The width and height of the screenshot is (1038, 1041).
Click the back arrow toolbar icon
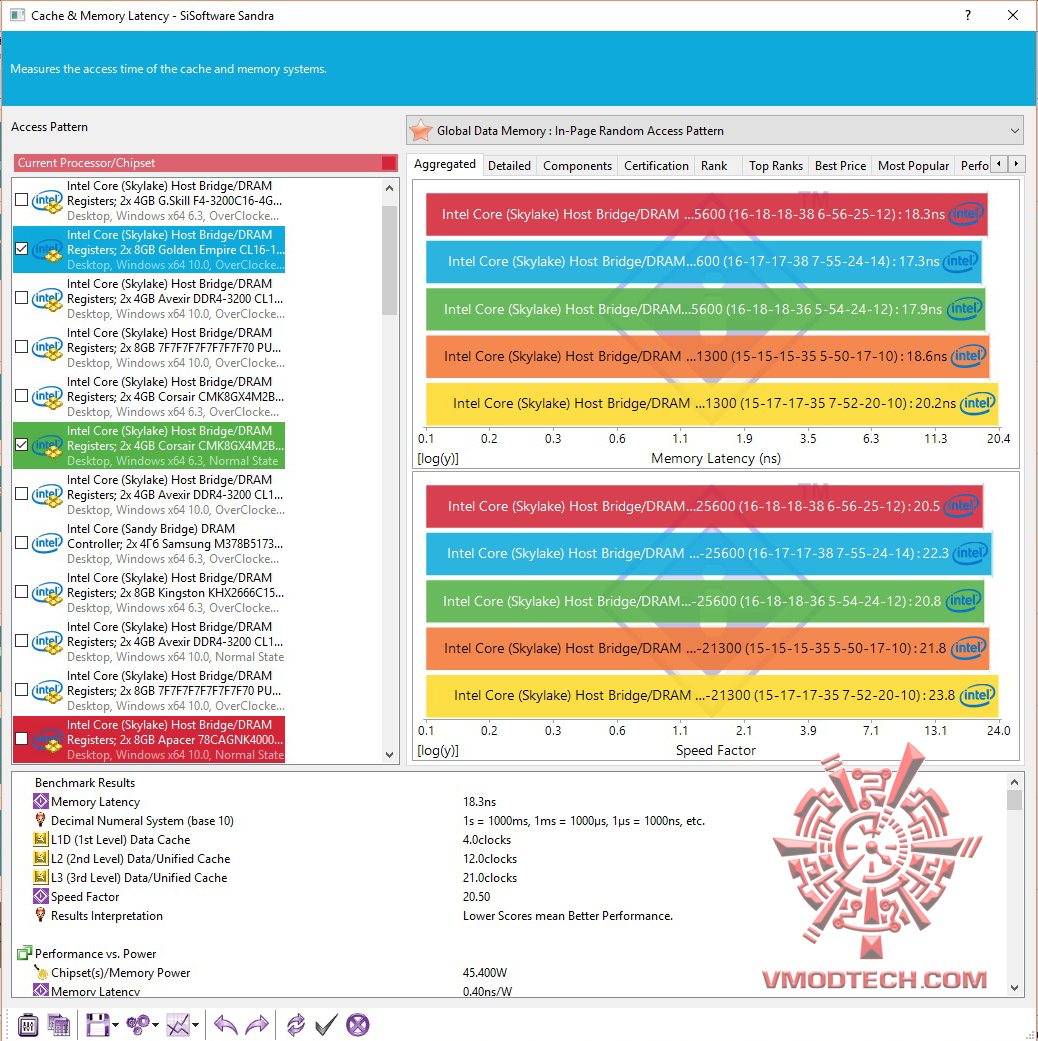[226, 1025]
